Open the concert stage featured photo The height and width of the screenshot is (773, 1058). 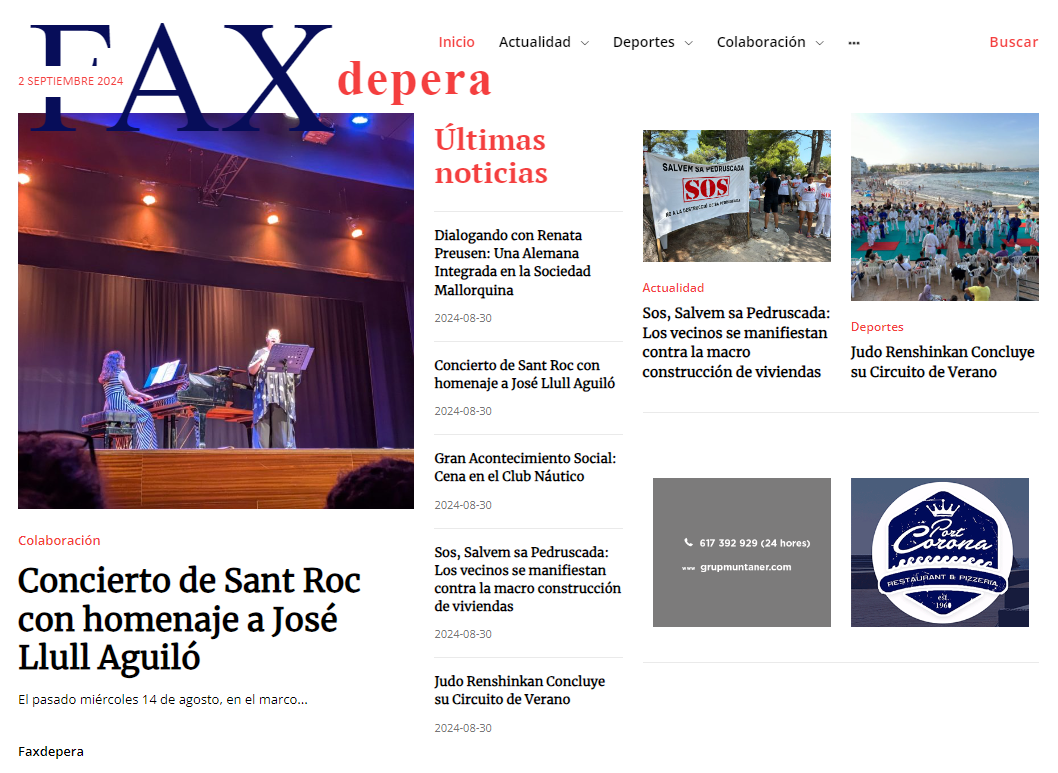pos(216,311)
